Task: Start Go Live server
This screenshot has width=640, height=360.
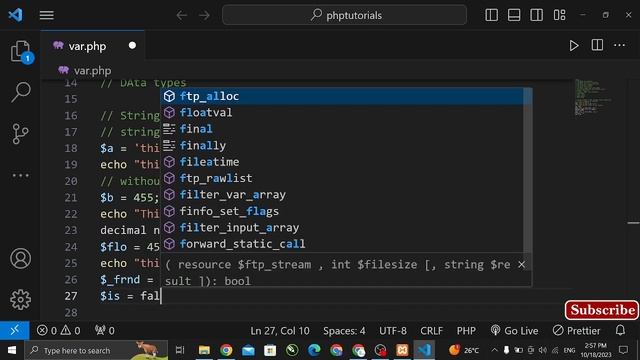Action: point(514,330)
